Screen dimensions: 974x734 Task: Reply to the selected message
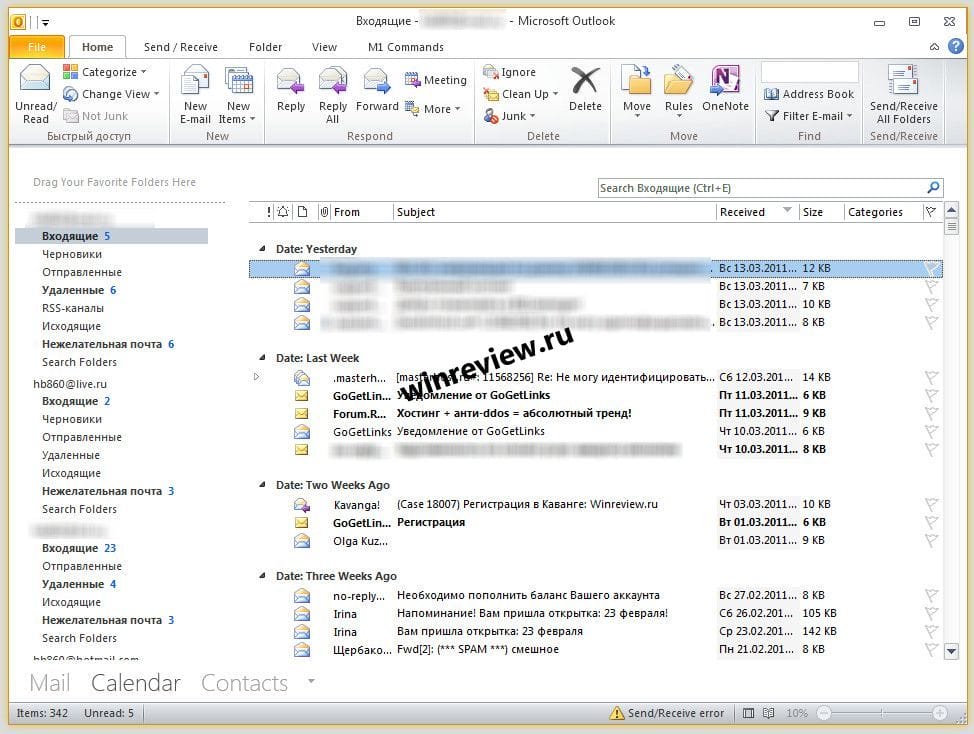click(x=291, y=91)
